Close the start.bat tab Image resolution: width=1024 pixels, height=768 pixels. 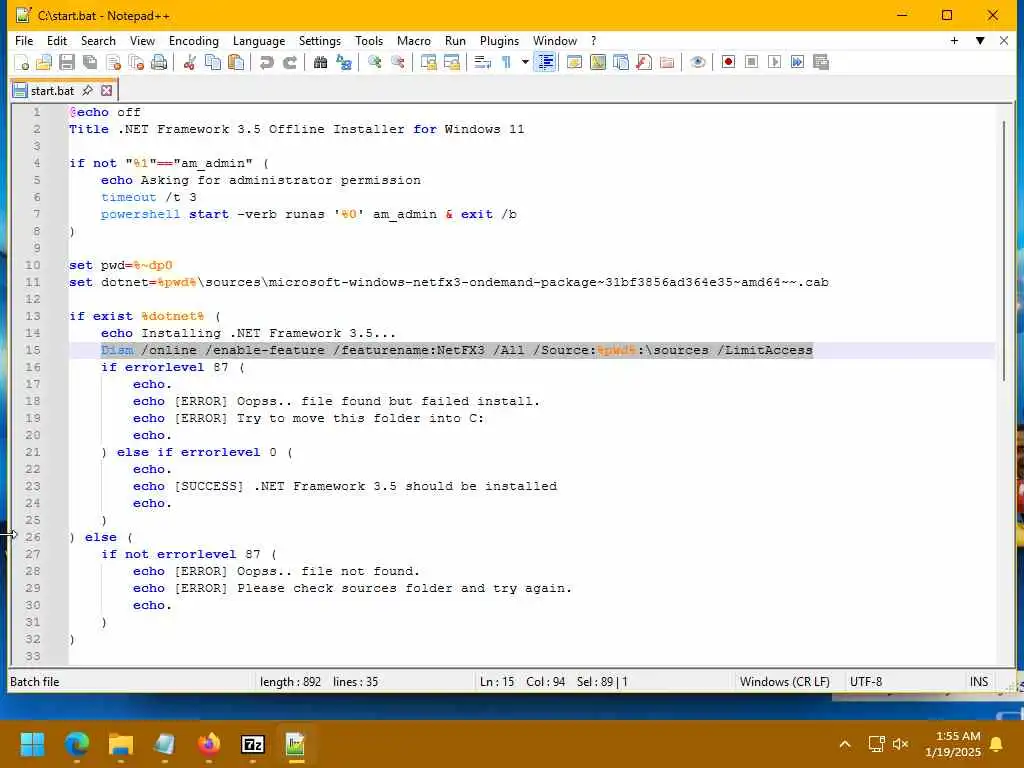pos(106,91)
